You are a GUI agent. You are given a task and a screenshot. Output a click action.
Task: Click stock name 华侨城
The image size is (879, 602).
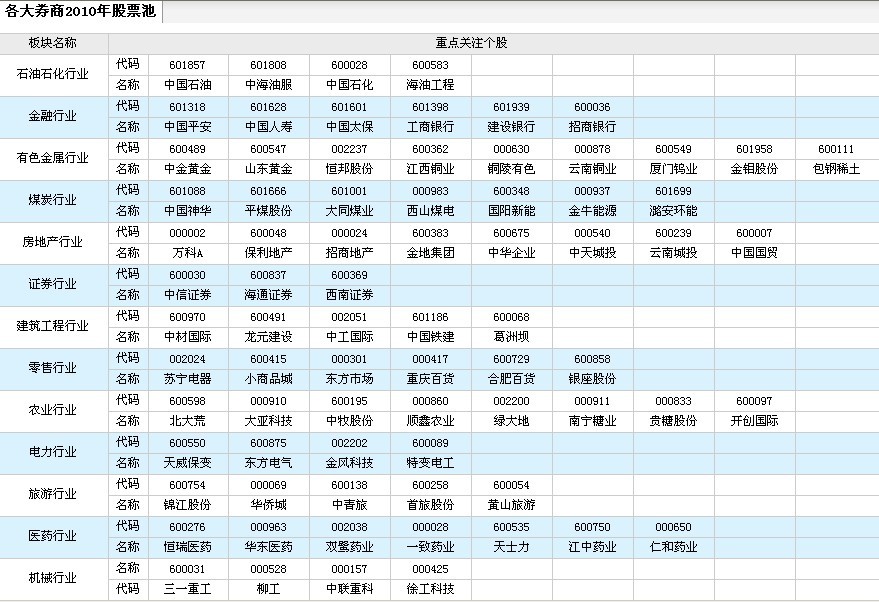(269, 506)
